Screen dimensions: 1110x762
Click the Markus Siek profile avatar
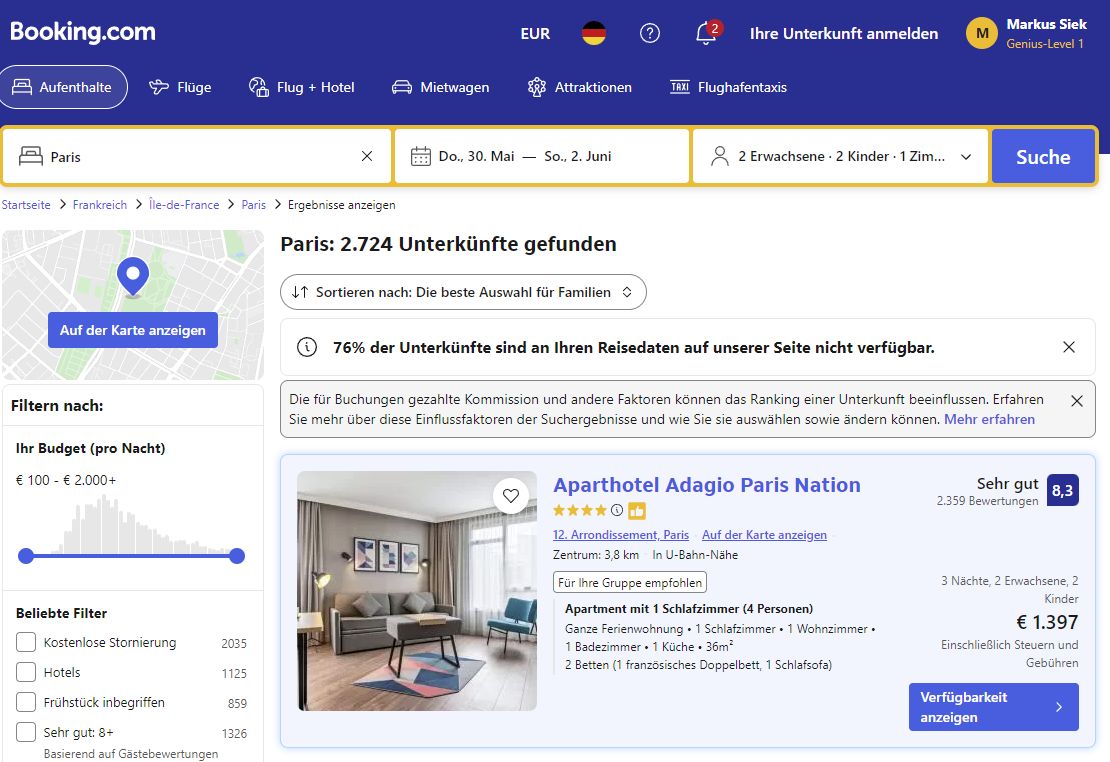[982, 33]
